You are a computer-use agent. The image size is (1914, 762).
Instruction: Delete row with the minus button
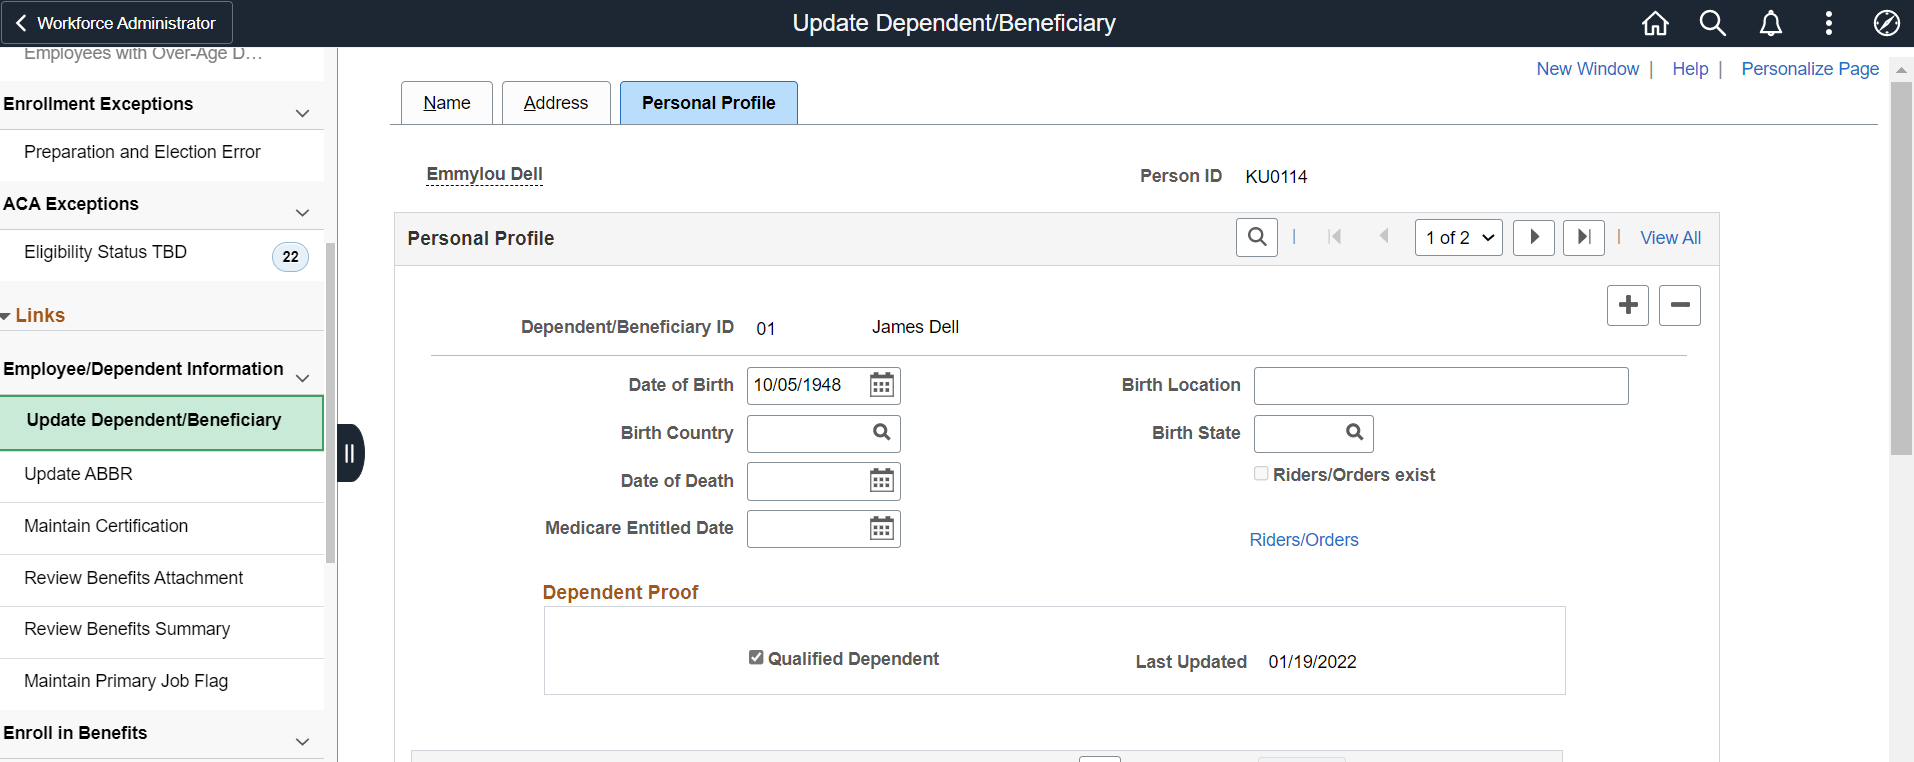(x=1679, y=305)
